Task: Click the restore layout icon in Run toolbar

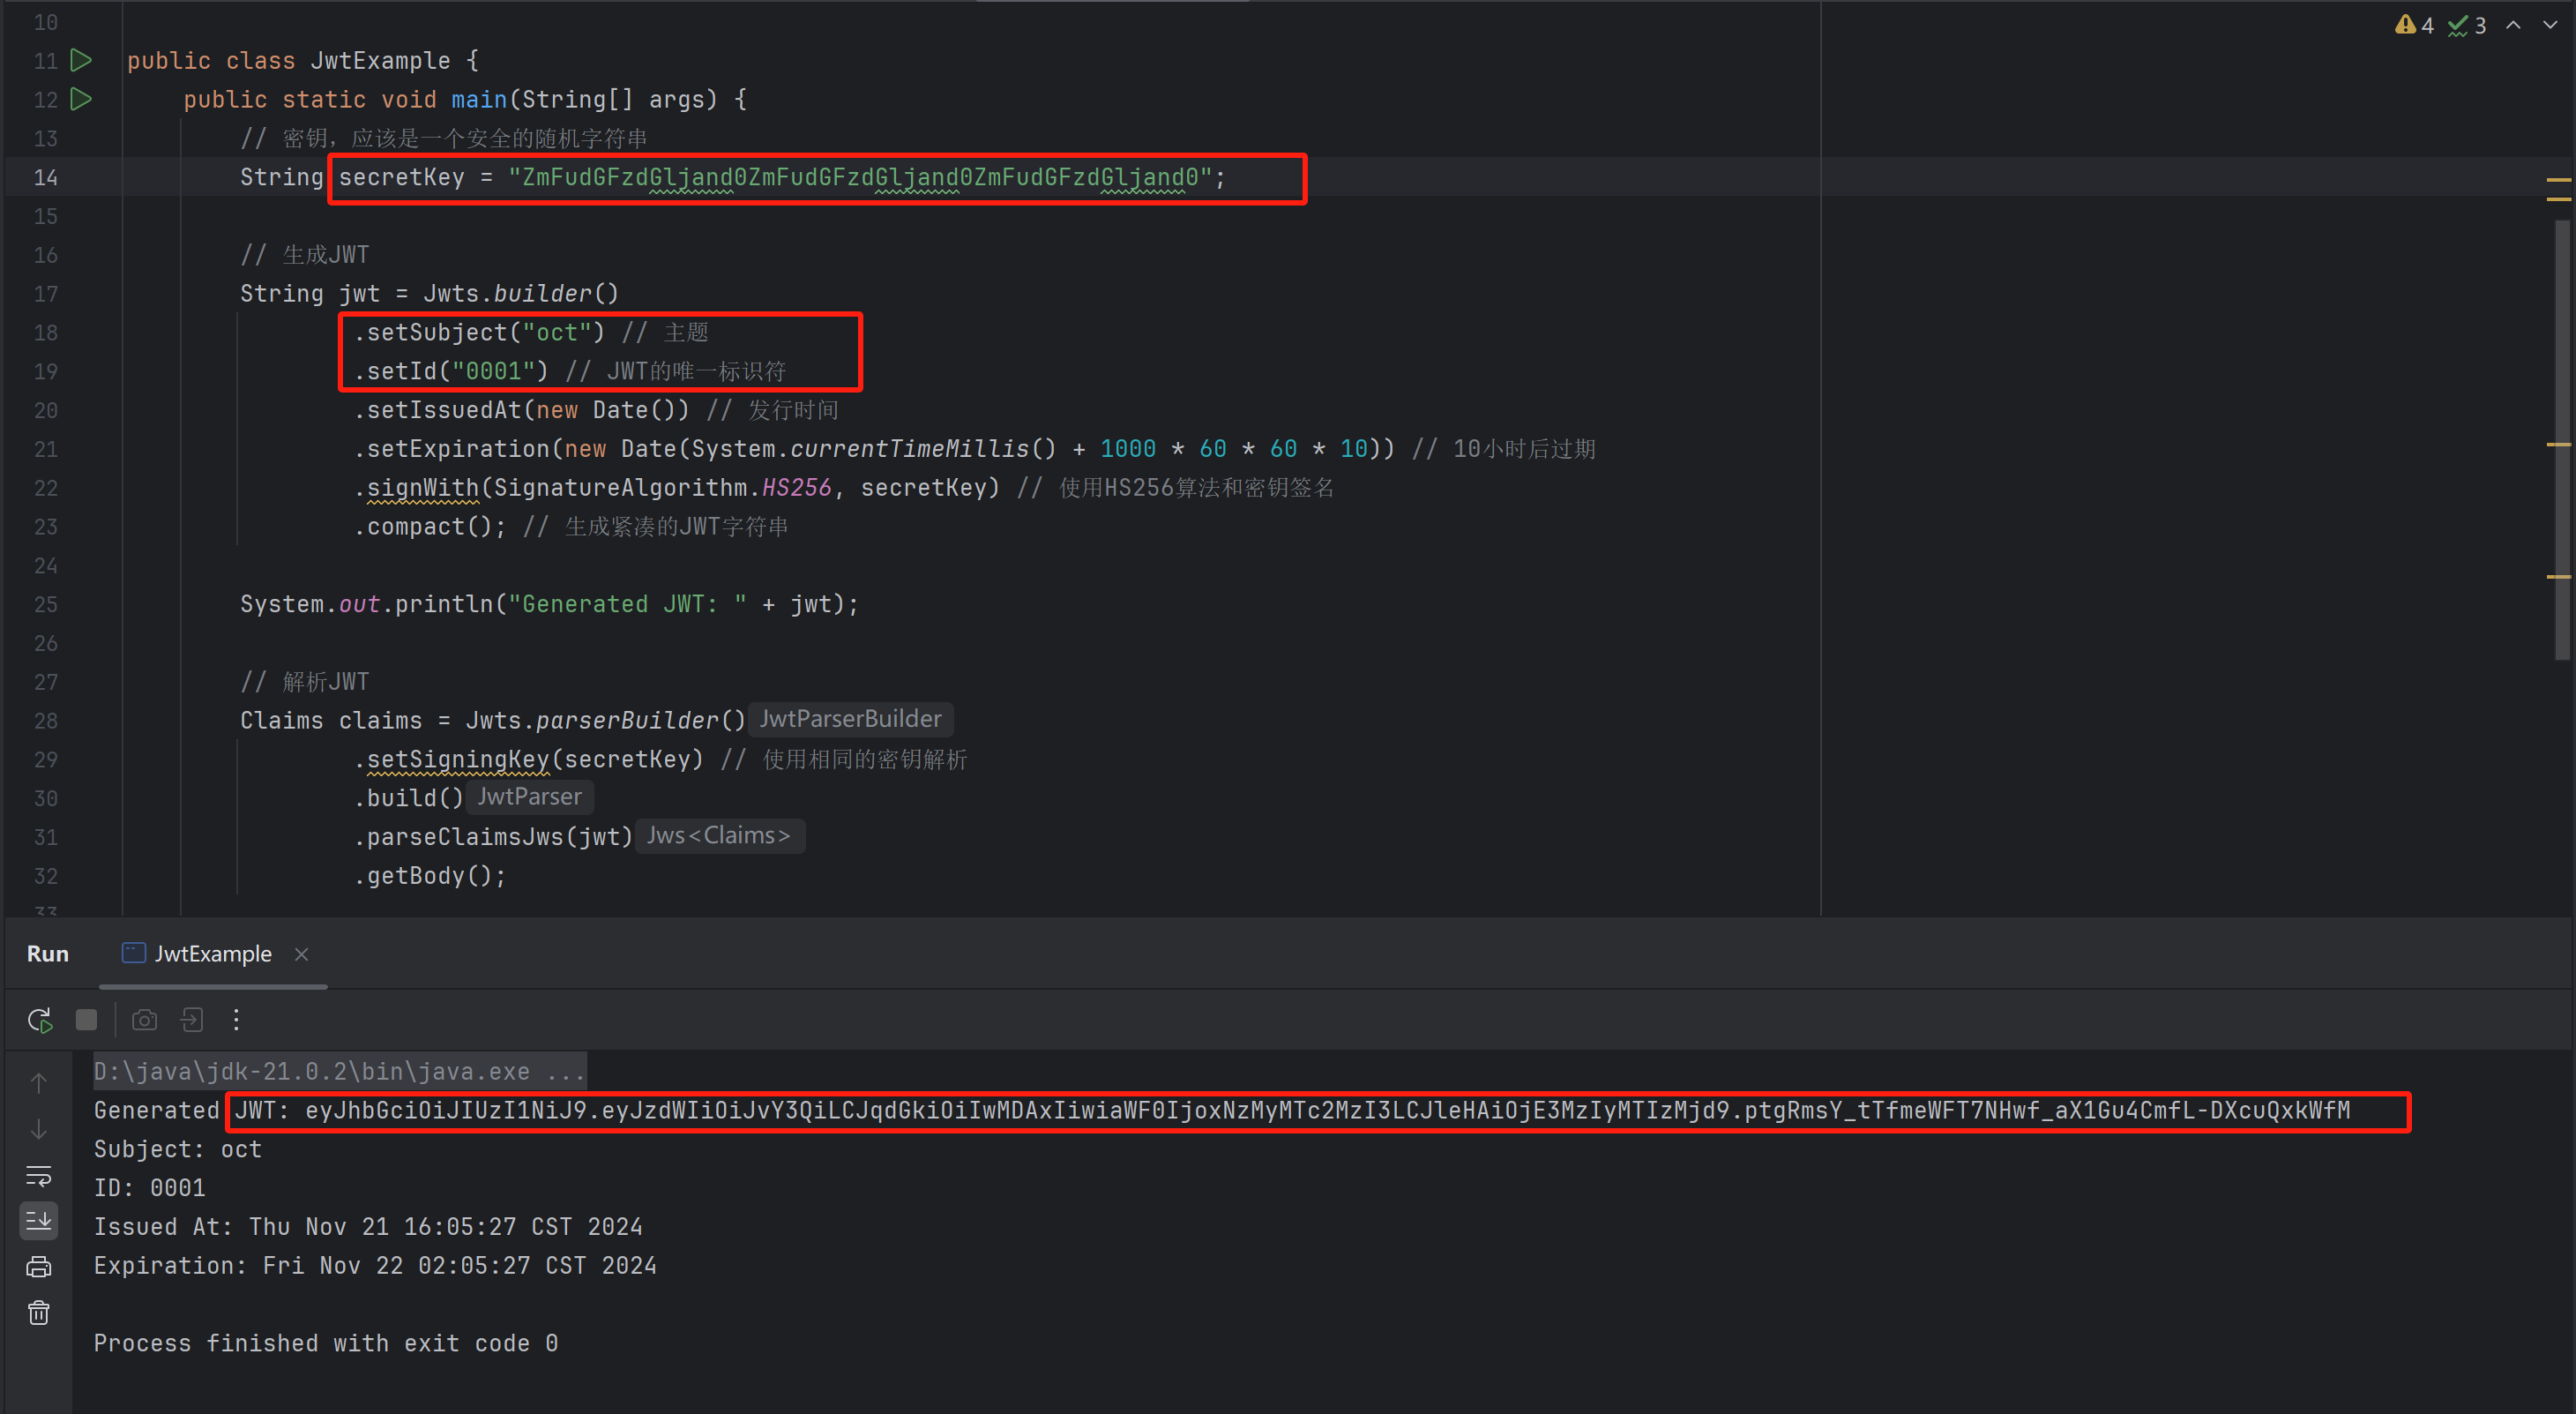Action: click(191, 1020)
